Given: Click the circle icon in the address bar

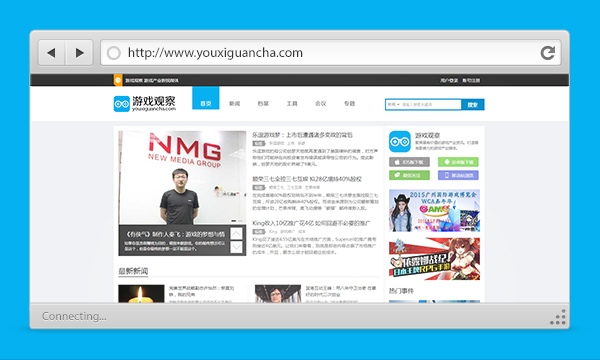Looking at the screenshot, I should click(114, 53).
